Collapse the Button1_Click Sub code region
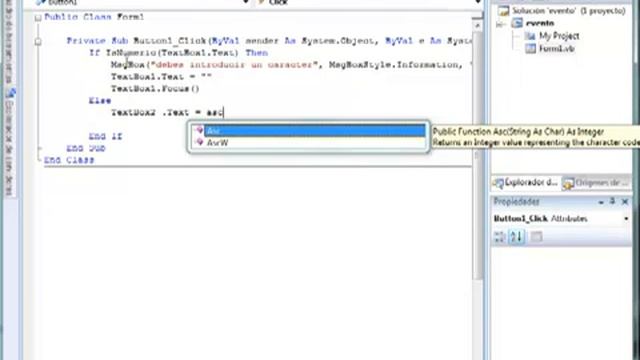 click(38, 41)
